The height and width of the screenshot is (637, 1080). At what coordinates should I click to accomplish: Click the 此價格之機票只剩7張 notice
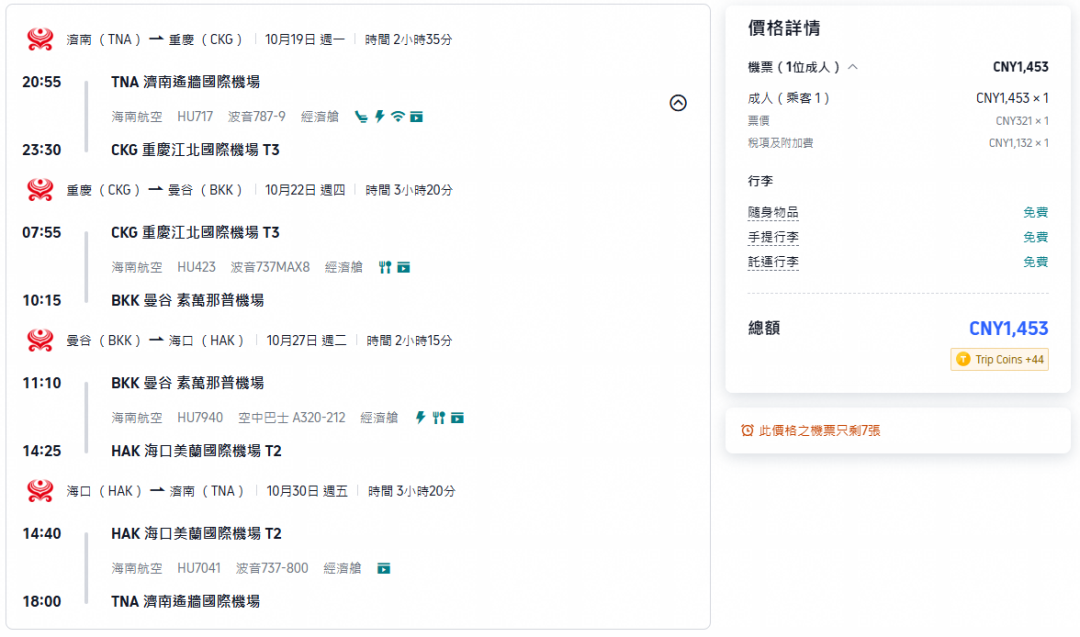point(820,430)
